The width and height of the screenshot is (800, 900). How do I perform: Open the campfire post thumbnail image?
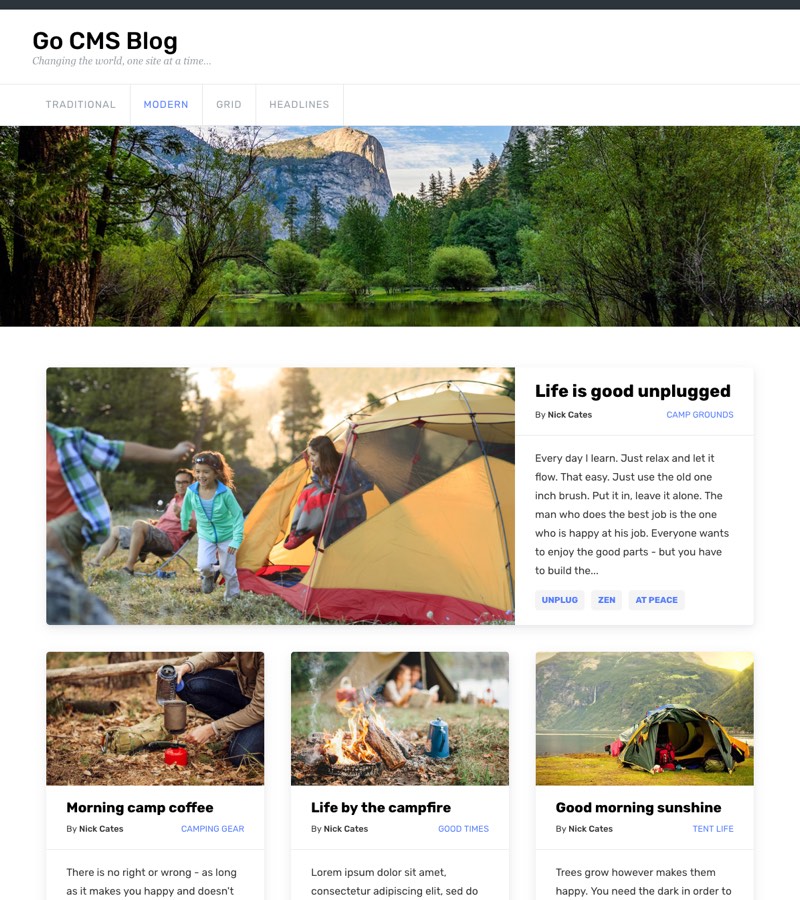point(399,719)
